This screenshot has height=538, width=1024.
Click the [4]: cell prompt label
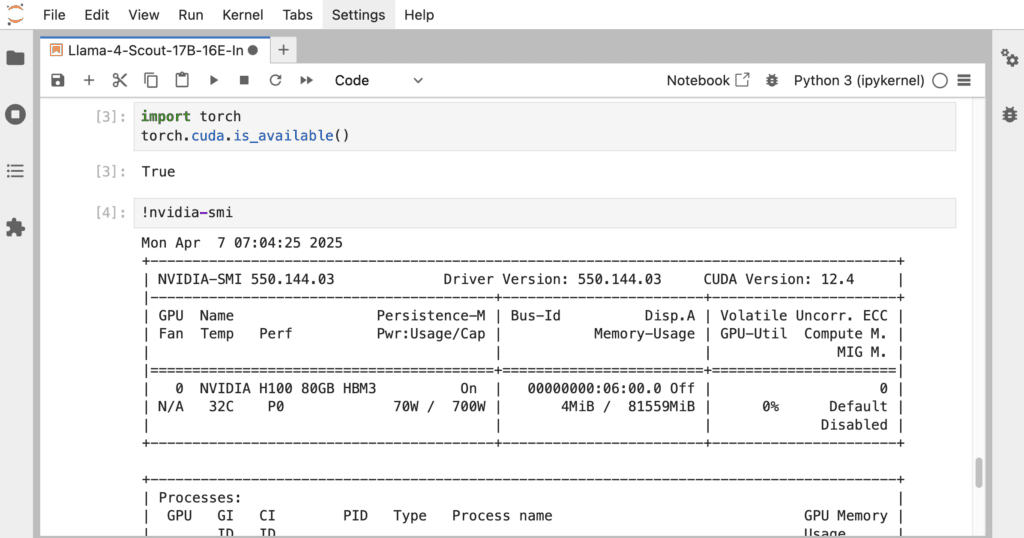click(110, 213)
